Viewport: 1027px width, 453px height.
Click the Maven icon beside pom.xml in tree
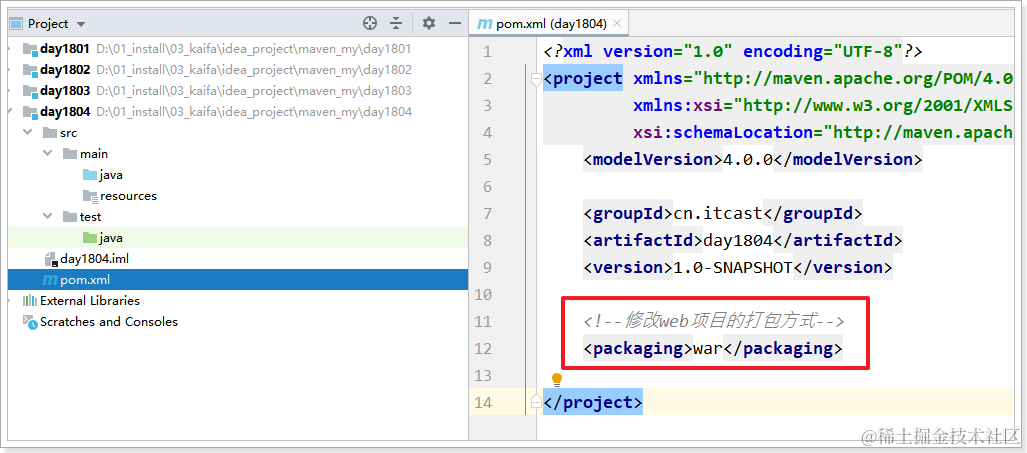point(50,280)
